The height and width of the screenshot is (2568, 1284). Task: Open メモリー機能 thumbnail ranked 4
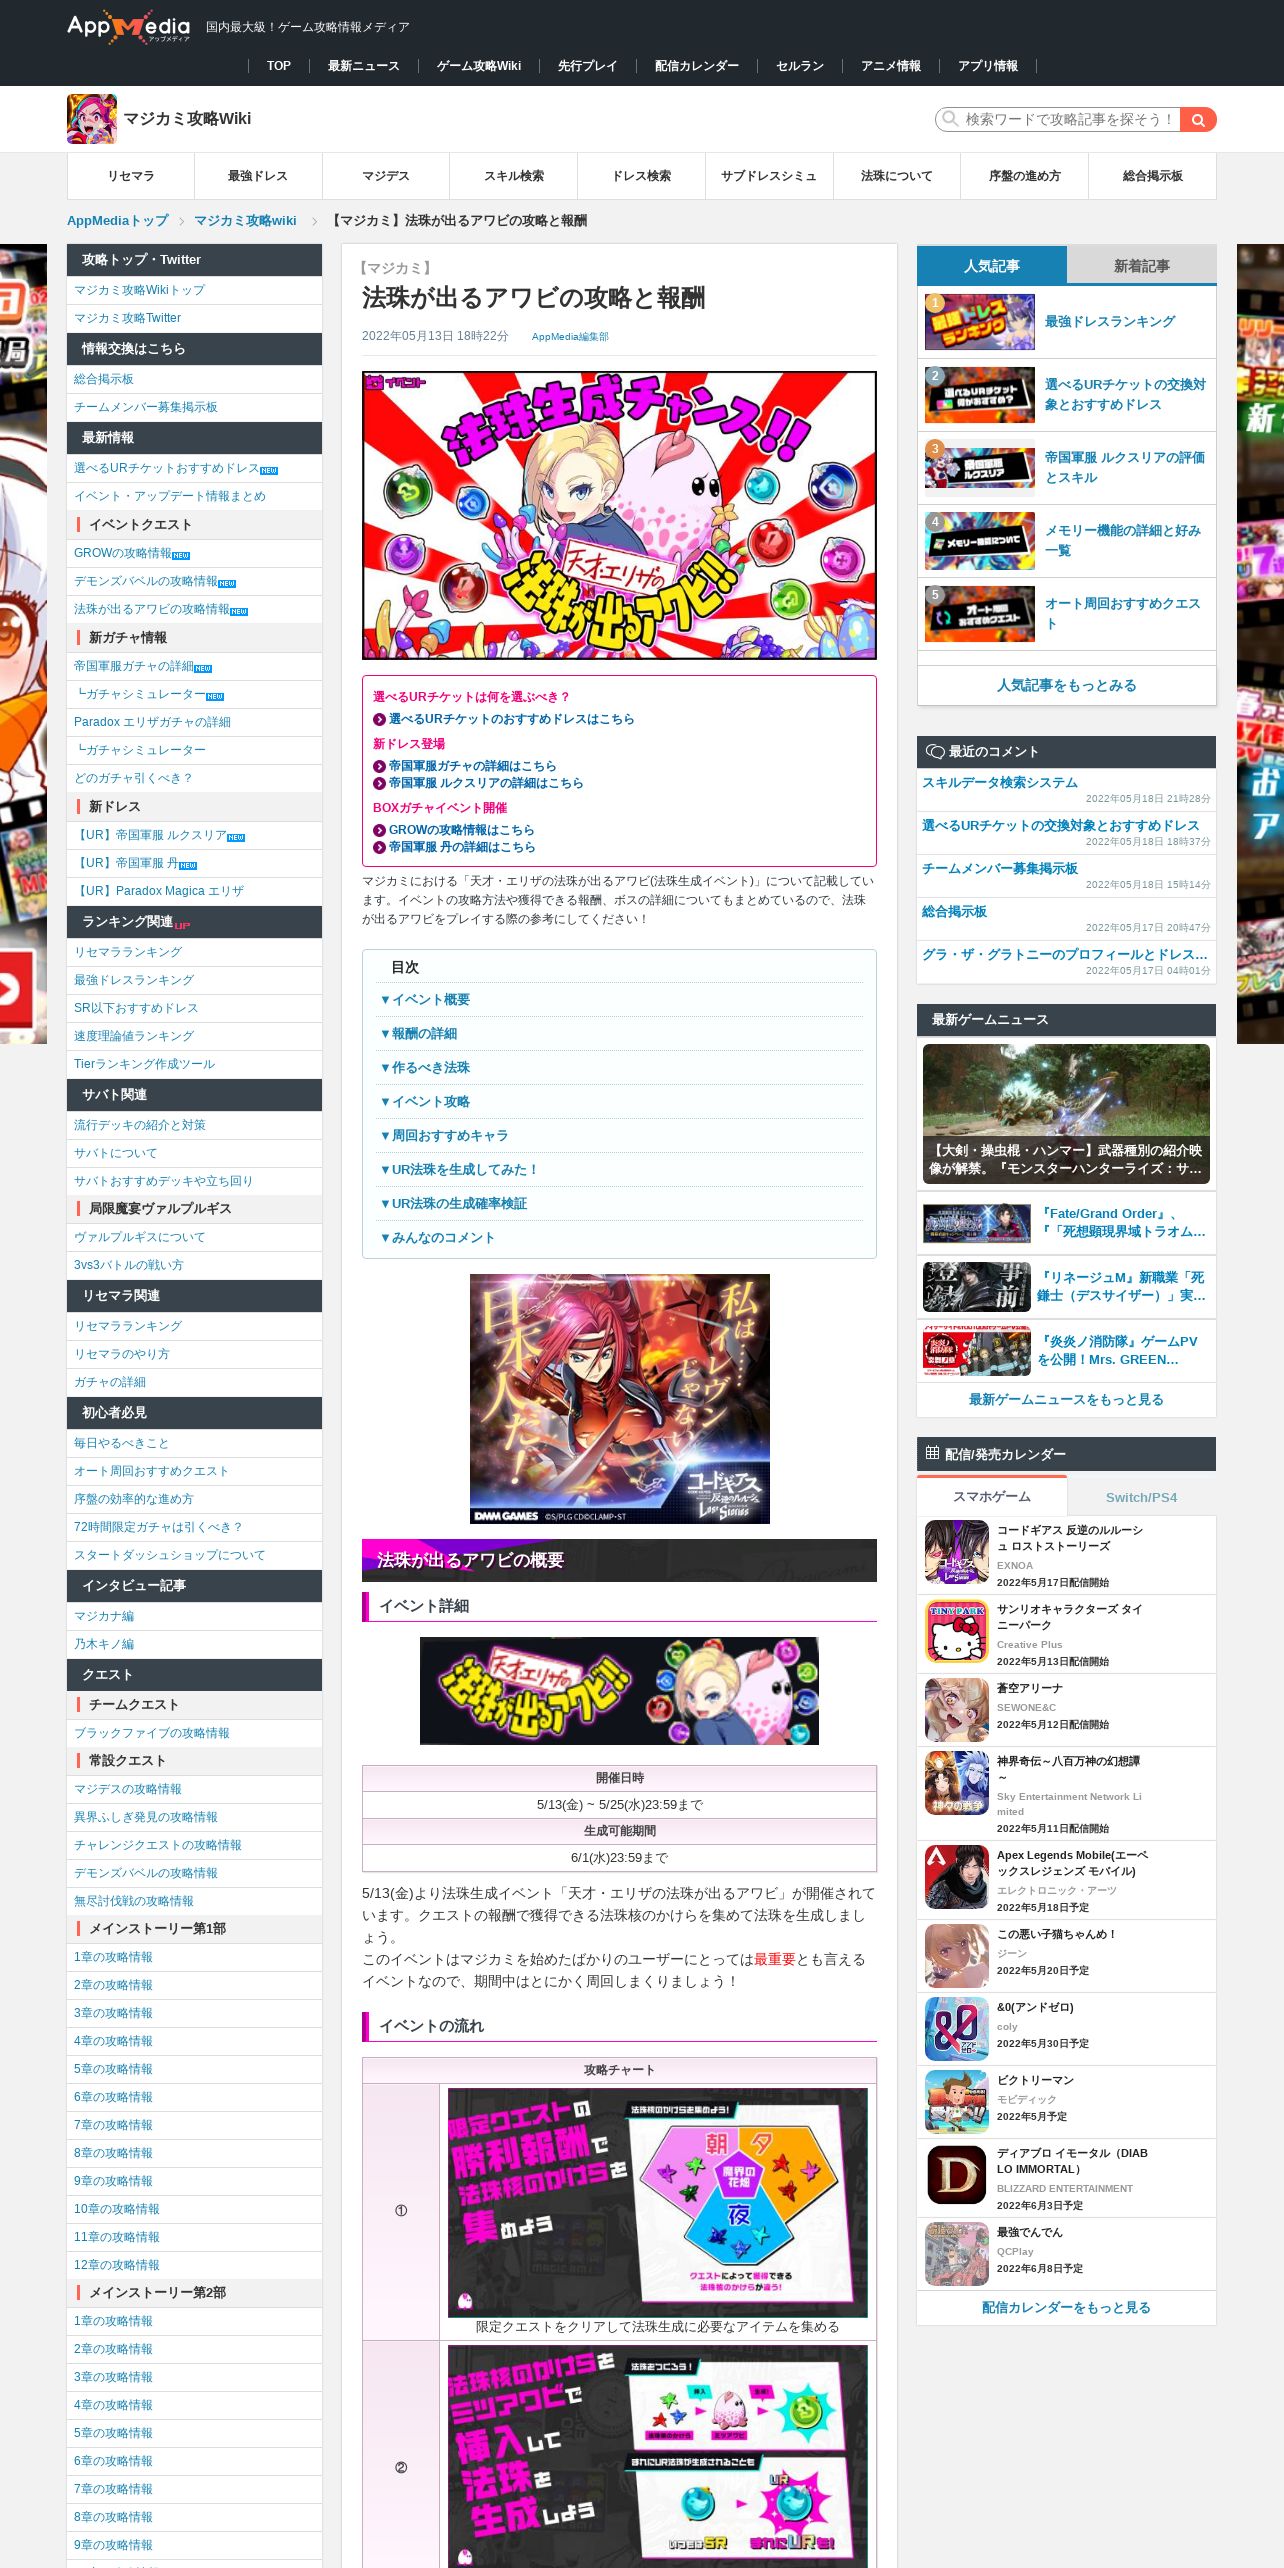point(979,541)
